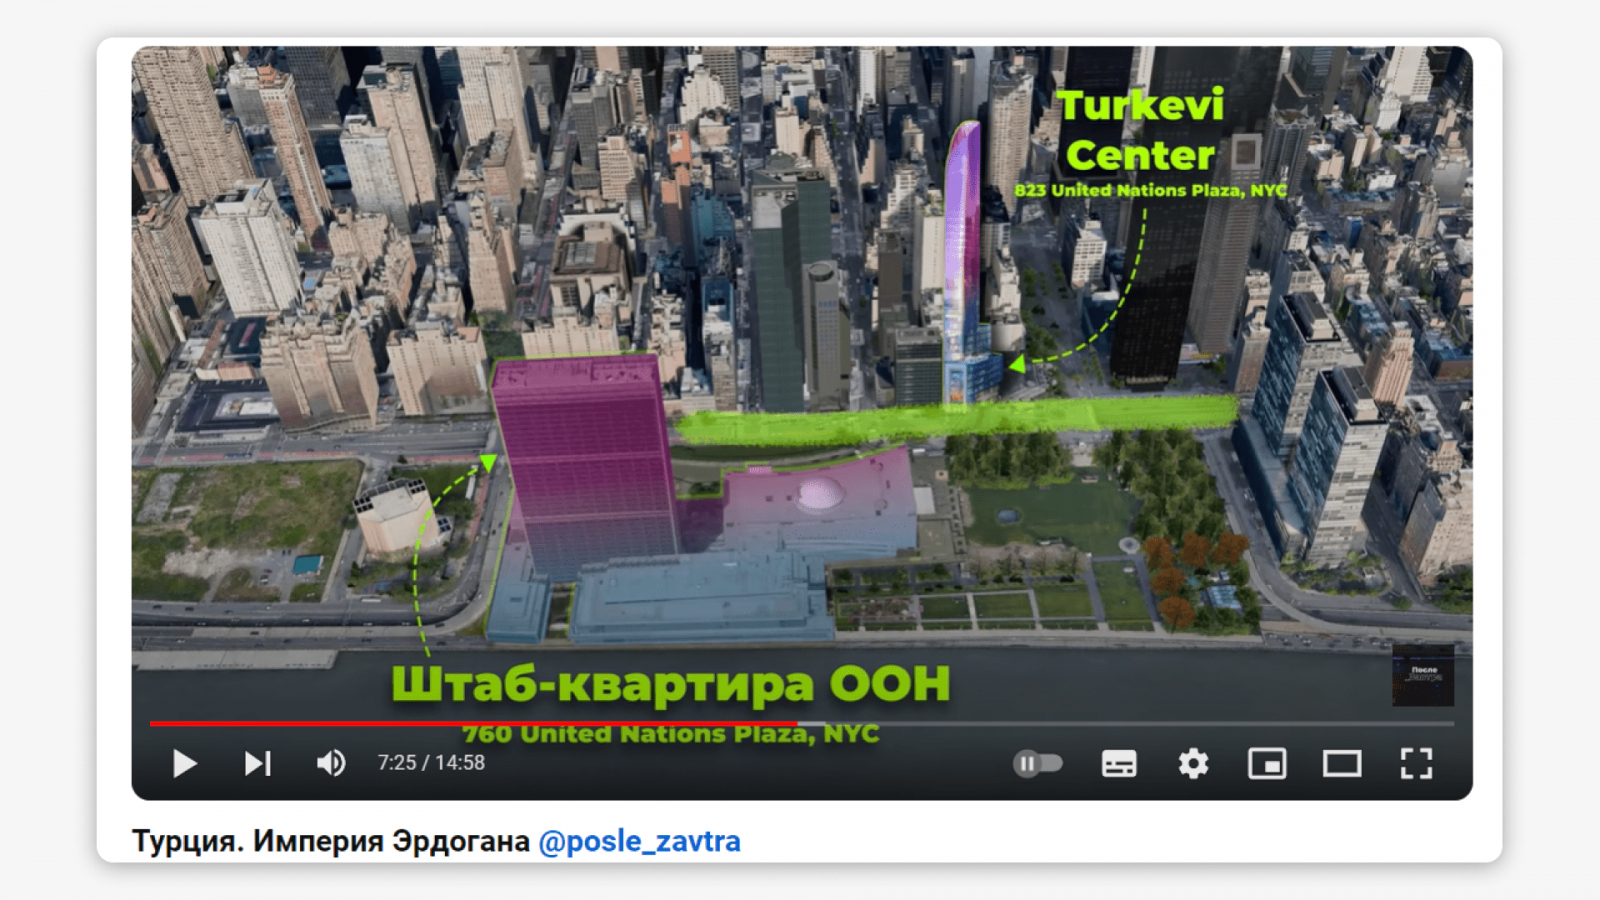
Task: Open the video settings gear
Action: (1193, 764)
